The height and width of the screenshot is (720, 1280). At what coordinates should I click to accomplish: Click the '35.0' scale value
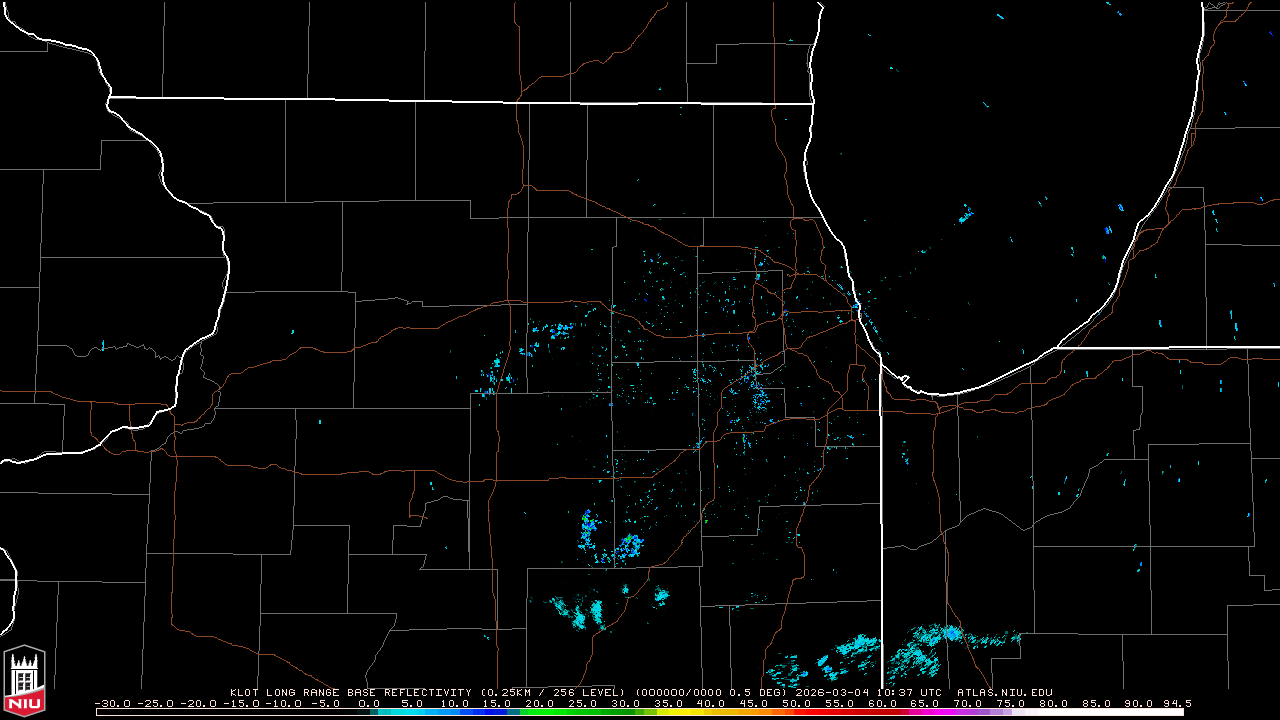(669, 703)
